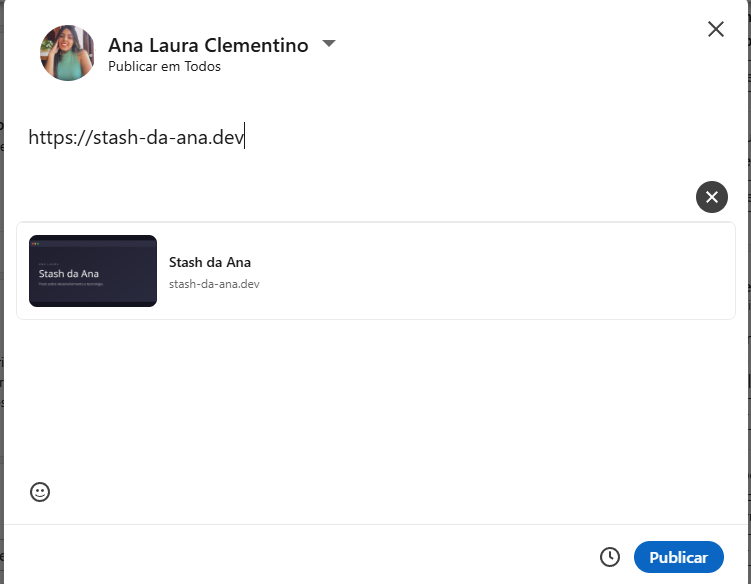
Task: Click the stash-da-ana.dev domain under preview title
Action: (214, 284)
